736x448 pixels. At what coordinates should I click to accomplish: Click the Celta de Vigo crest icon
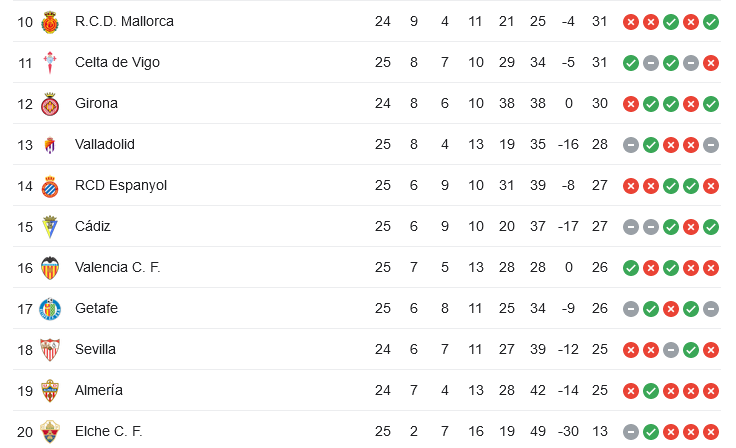[x=50, y=63]
